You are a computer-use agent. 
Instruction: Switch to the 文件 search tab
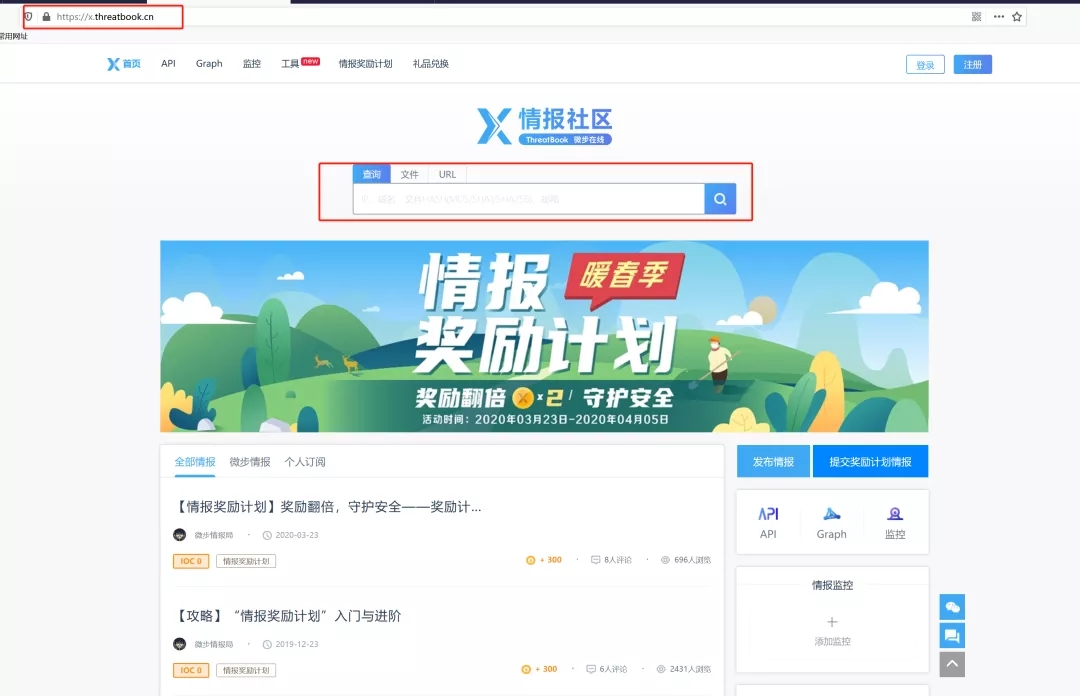tap(409, 174)
